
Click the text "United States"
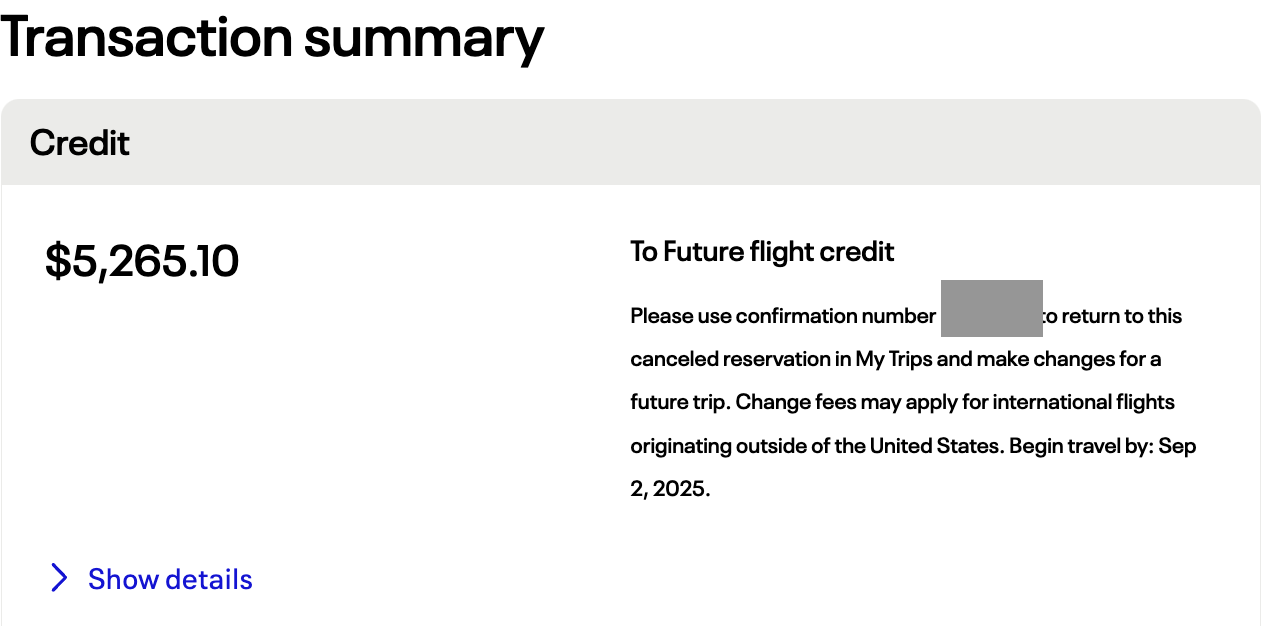click(x=935, y=446)
